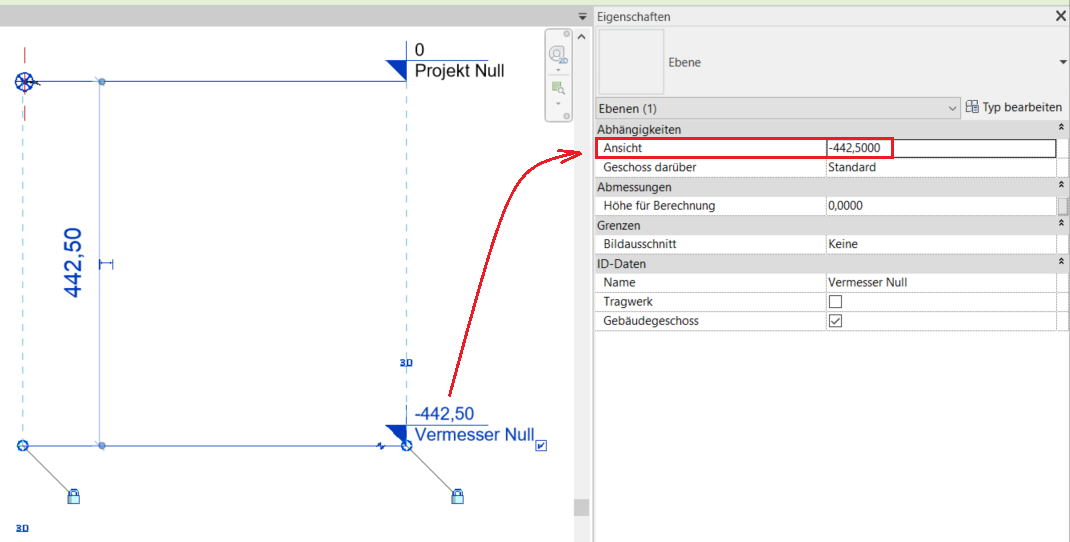
Task: Click the Projekt Null level head triangle
Action: point(399,68)
